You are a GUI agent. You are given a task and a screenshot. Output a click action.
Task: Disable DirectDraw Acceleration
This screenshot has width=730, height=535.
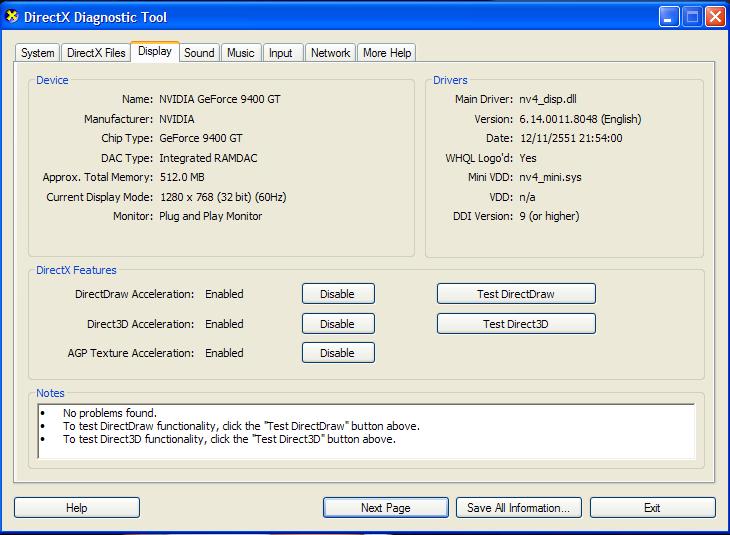[x=337, y=294]
